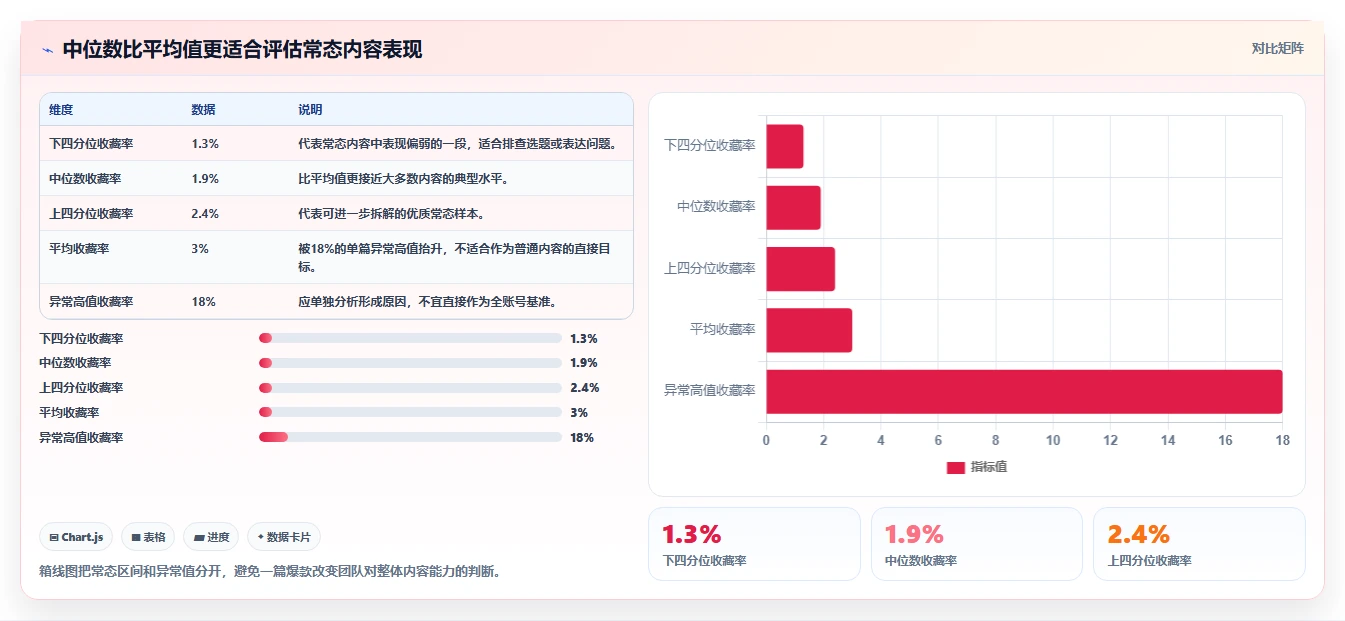Click the 中位数收藏率 progress bar

coord(410,363)
